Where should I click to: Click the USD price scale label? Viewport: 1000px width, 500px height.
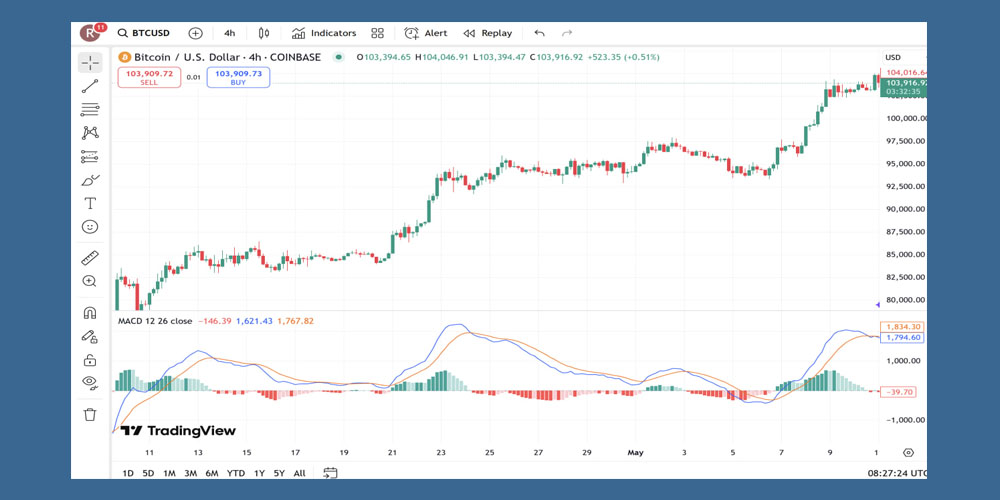click(893, 57)
